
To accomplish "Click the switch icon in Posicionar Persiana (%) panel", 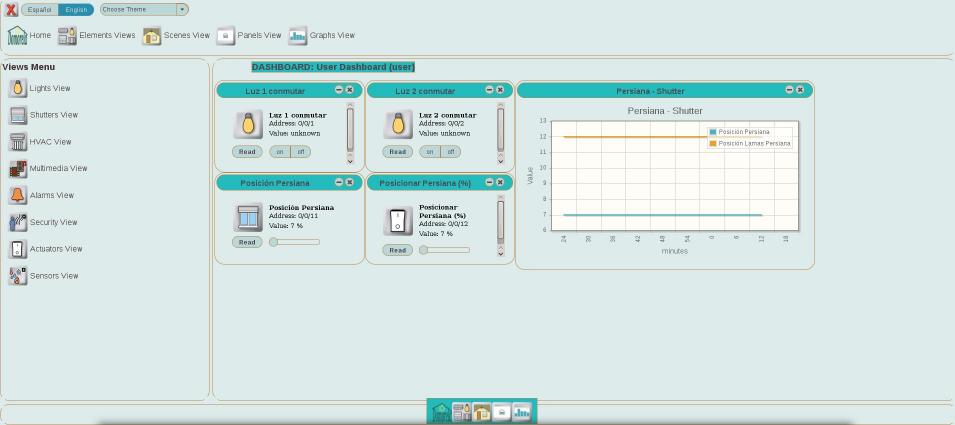I will coord(398,221).
